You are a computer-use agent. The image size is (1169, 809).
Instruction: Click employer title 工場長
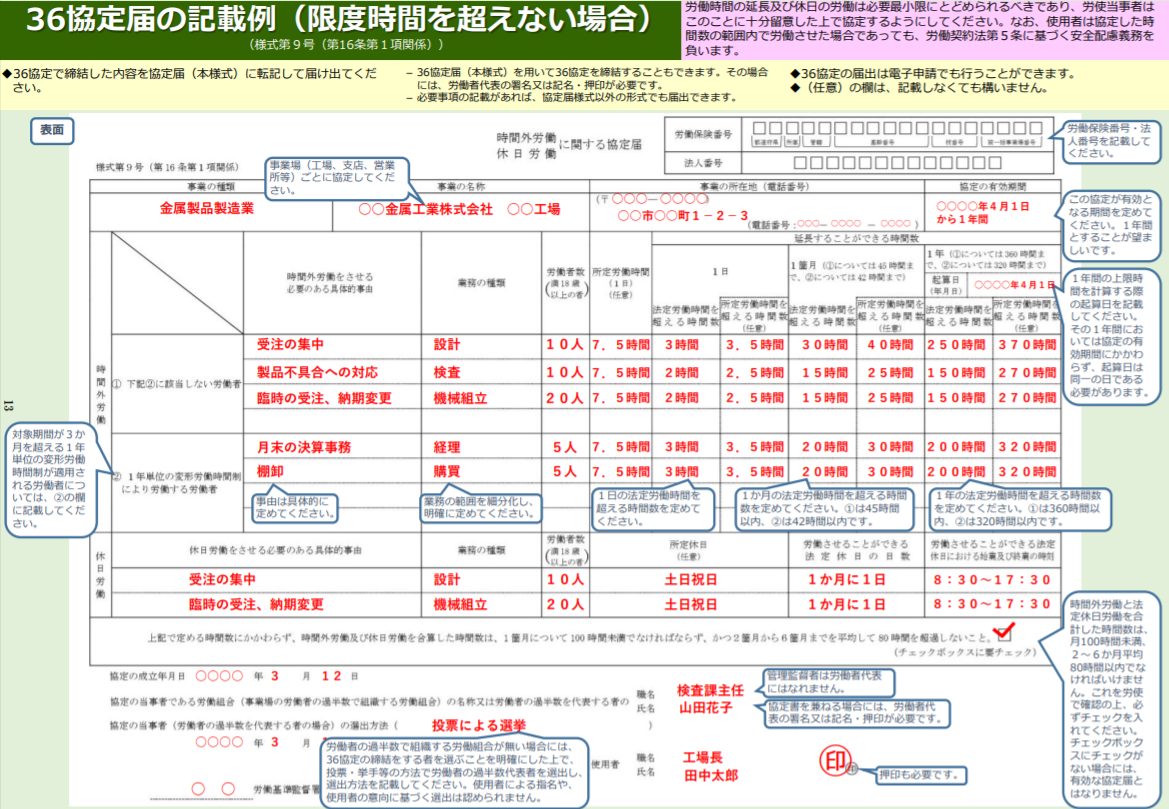point(702,758)
